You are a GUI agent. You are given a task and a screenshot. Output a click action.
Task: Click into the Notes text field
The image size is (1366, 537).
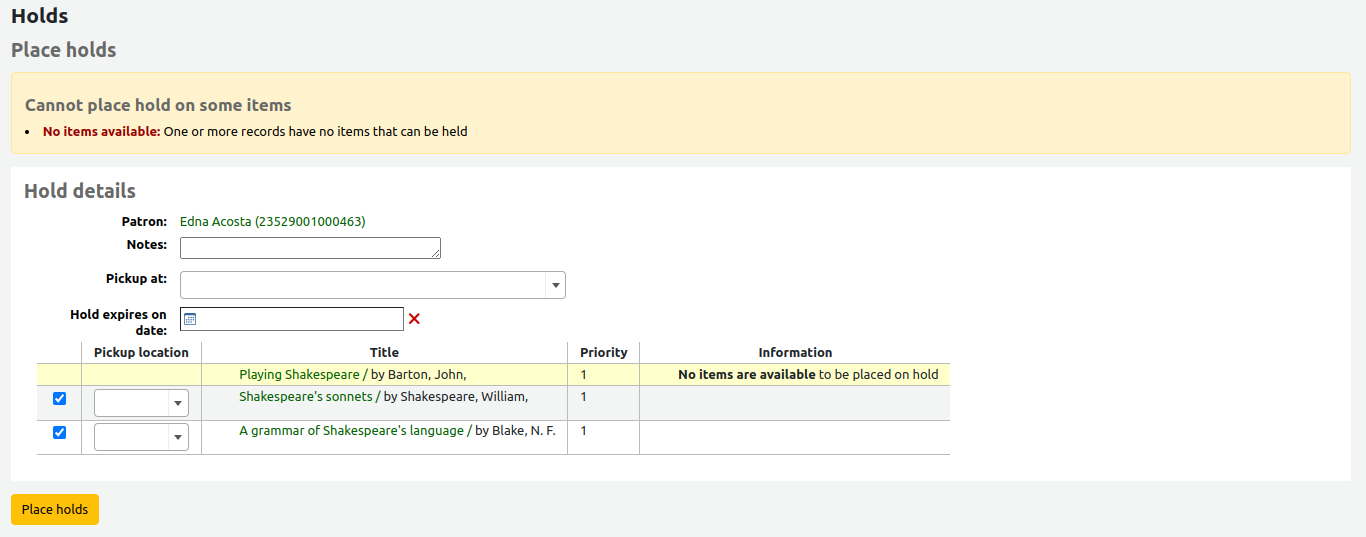tap(308, 248)
